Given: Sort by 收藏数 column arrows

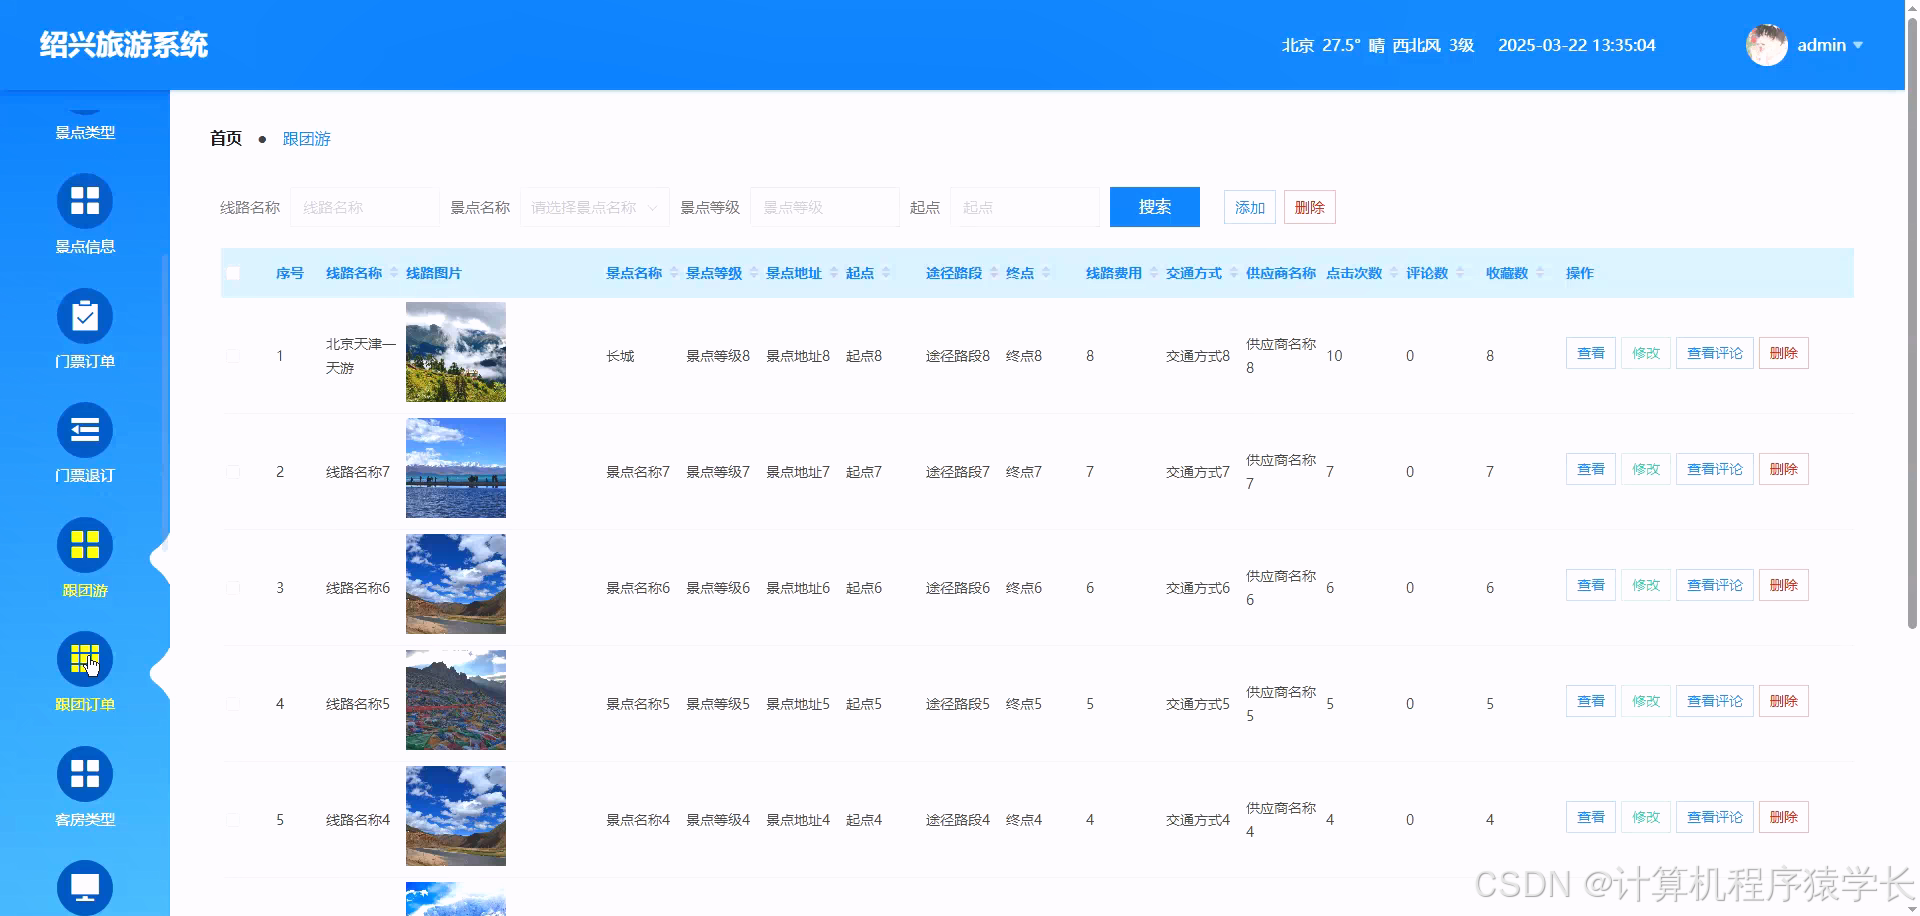Looking at the screenshot, I should [x=1540, y=273].
